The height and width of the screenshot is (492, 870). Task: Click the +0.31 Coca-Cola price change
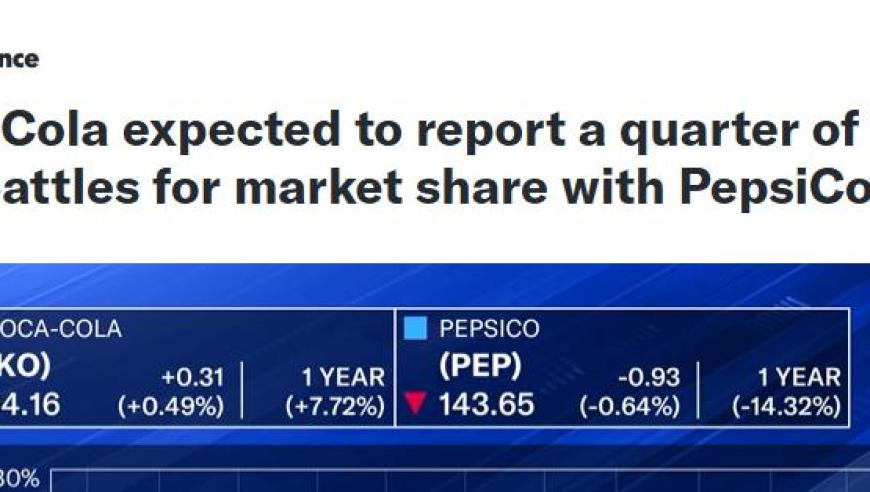click(193, 377)
